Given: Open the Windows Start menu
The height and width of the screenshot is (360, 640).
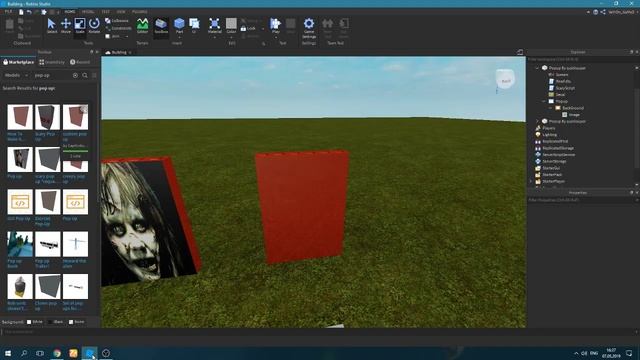Looking at the screenshot, I should pyautogui.click(x=8, y=353).
